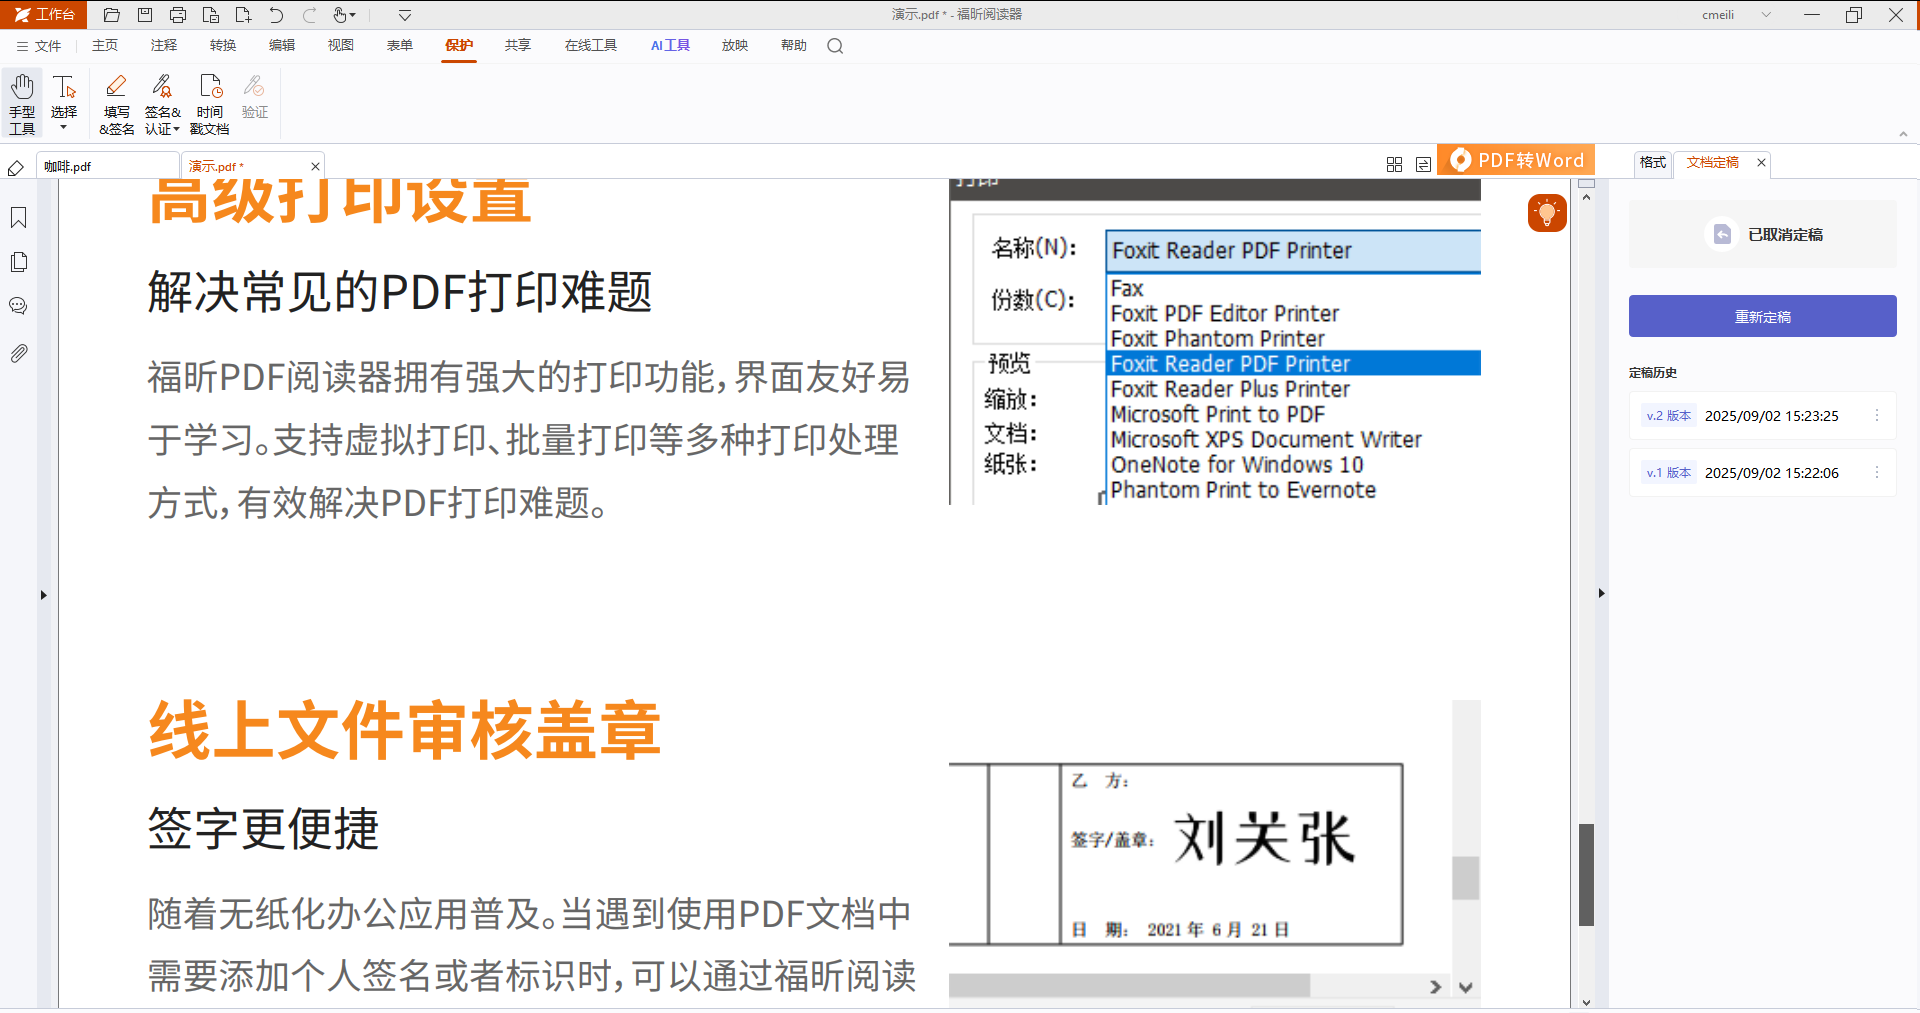This screenshot has height=1013, width=1920.
Task: Click the 验证 verify signature tool
Action: pos(255,97)
